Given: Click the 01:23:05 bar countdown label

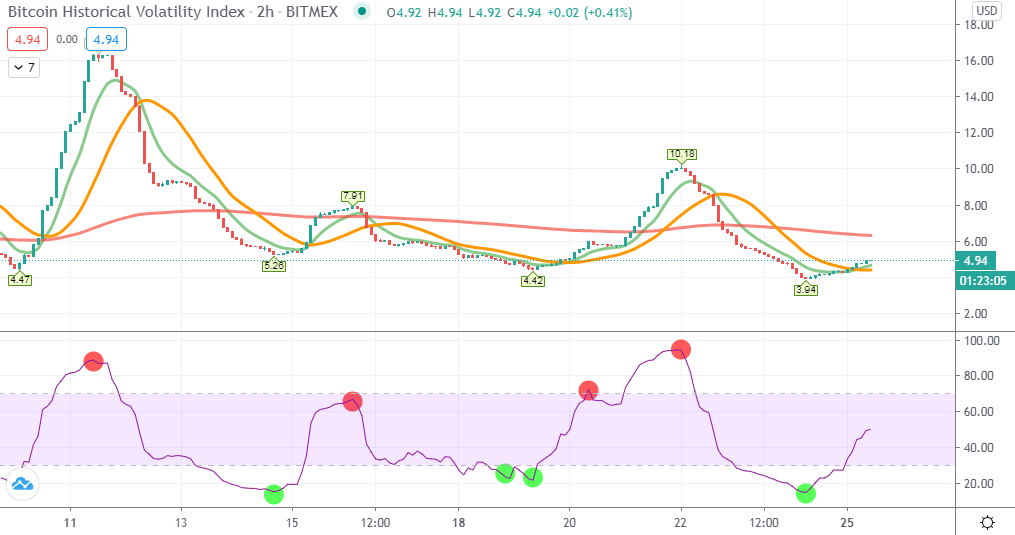Looking at the screenshot, I should pos(983,280).
